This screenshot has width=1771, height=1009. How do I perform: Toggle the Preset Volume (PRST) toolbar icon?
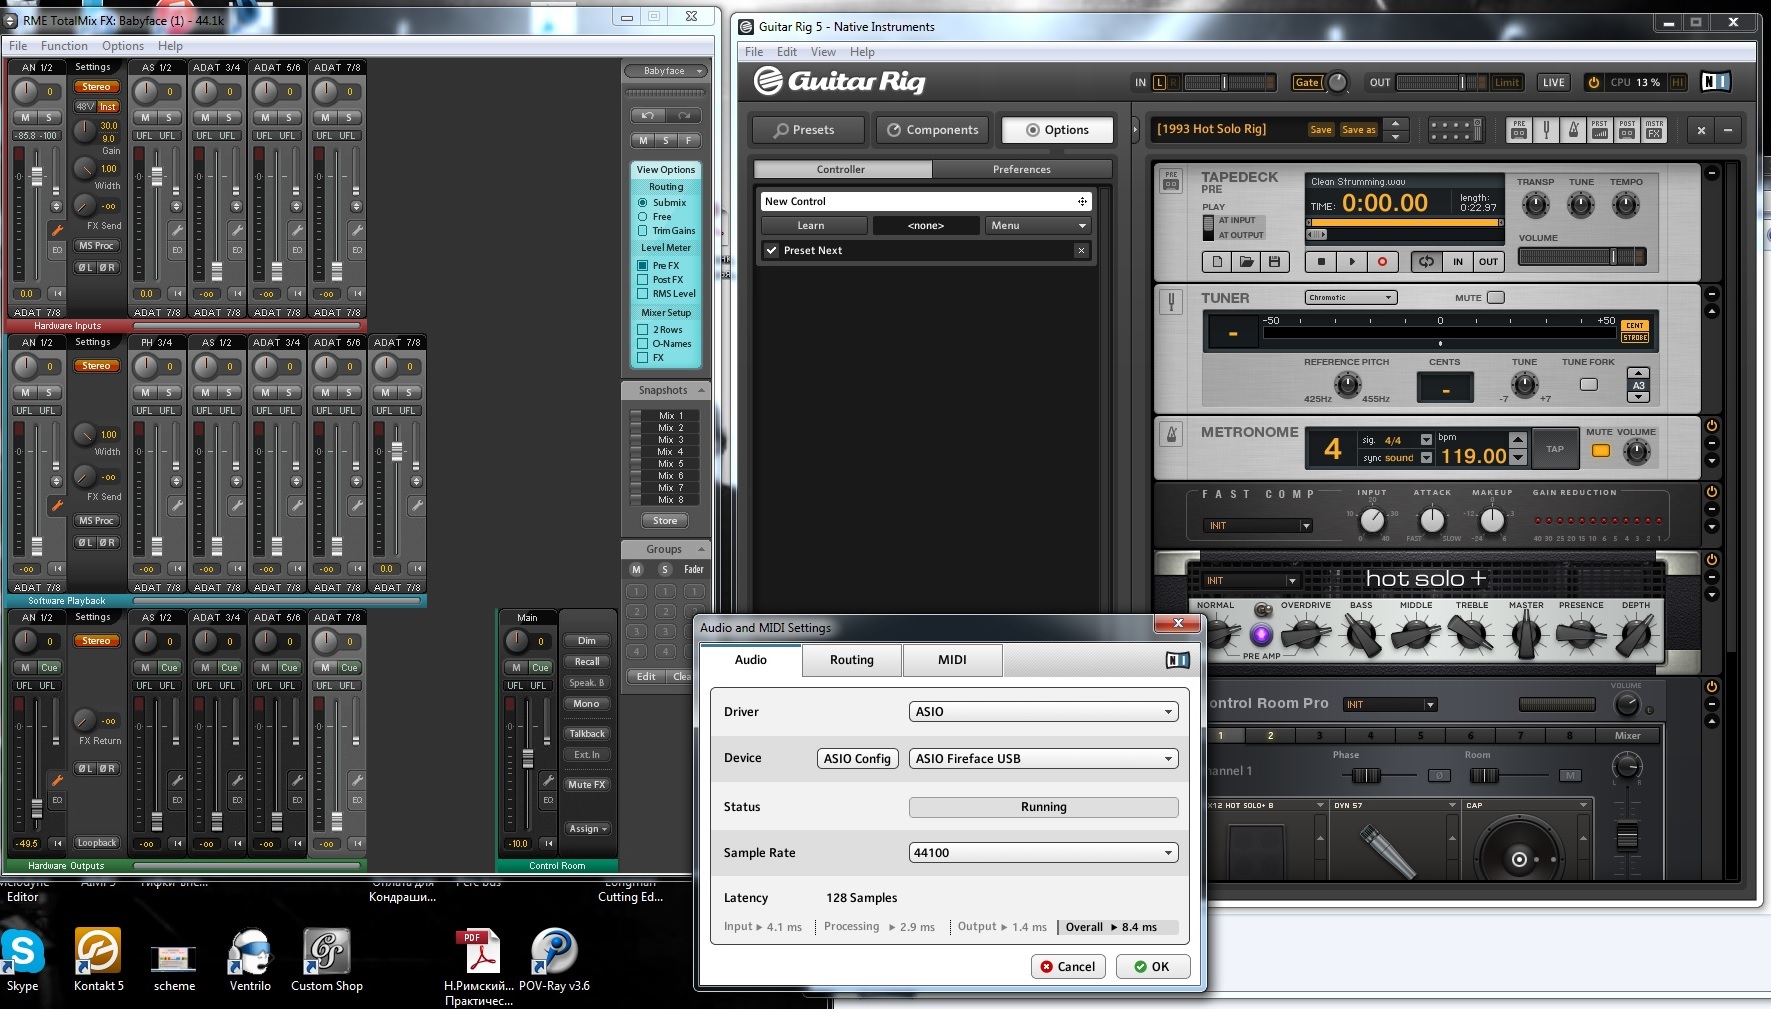click(1600, 130)
